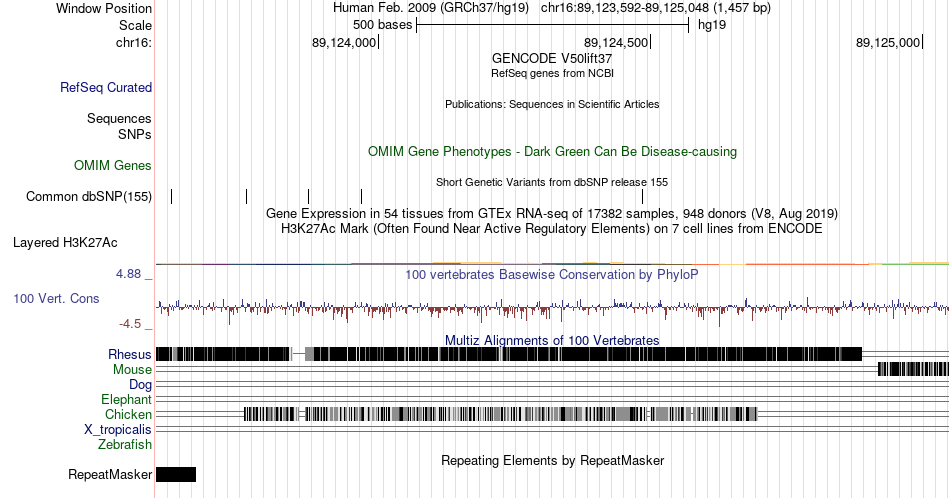Click the Scale label

135,25
